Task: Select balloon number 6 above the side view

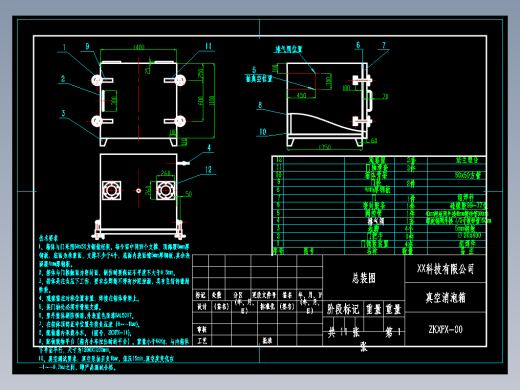Action: (358, 45)
